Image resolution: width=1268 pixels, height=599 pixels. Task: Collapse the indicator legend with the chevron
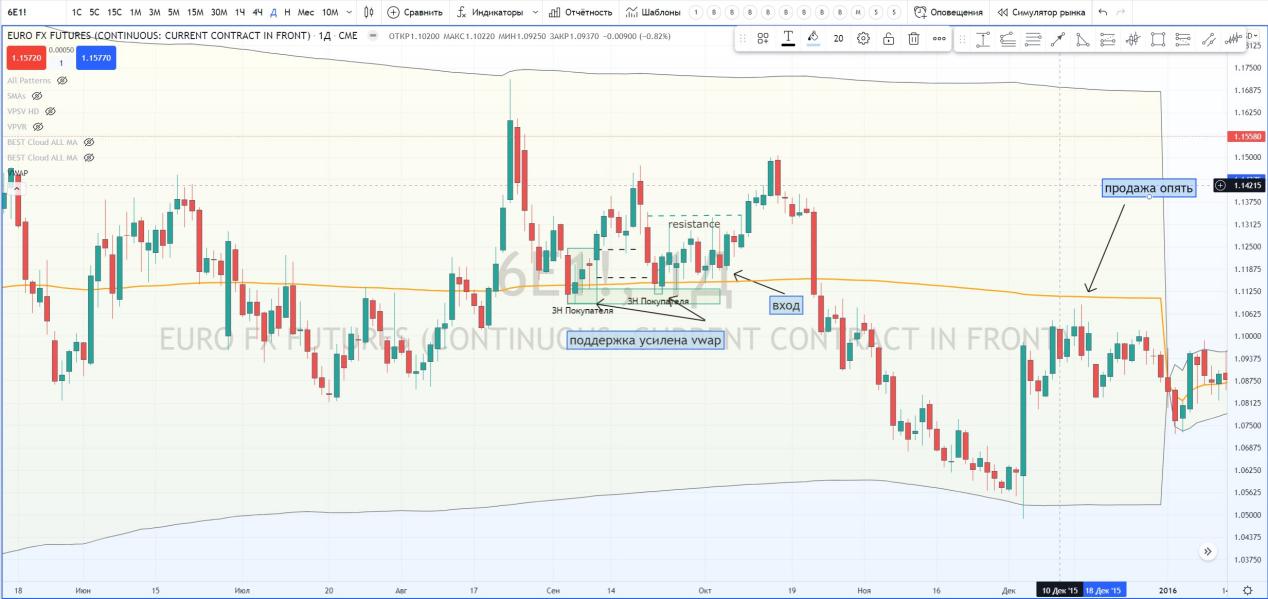click(14, 188)
